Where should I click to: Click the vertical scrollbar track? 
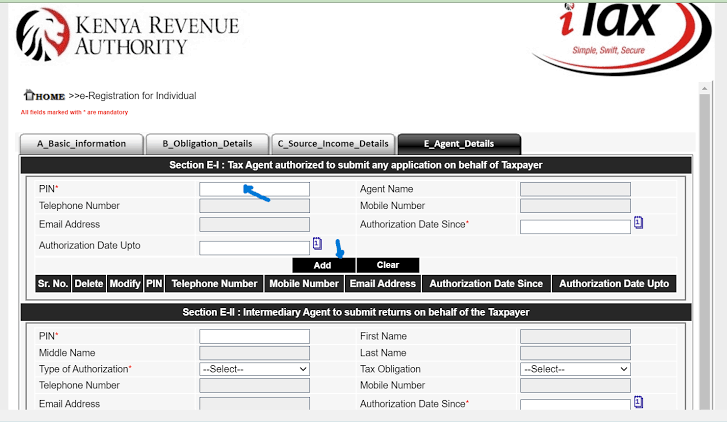click(705, 250)
